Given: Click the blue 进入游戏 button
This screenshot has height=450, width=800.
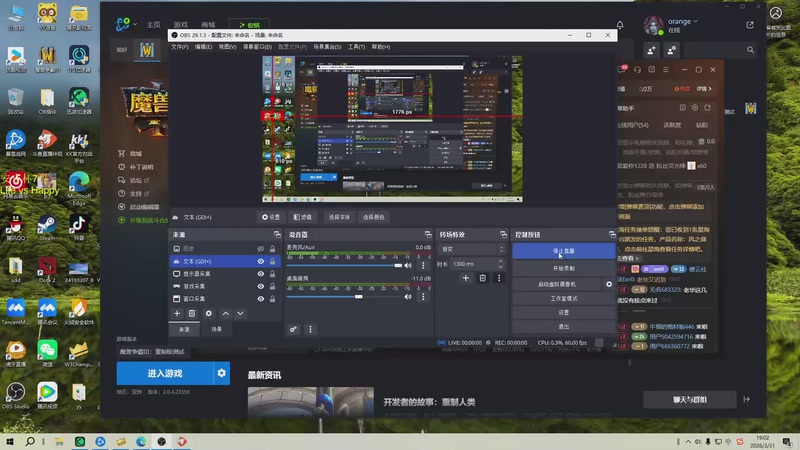Looking at the screenshot, I should tap(165, 373).
